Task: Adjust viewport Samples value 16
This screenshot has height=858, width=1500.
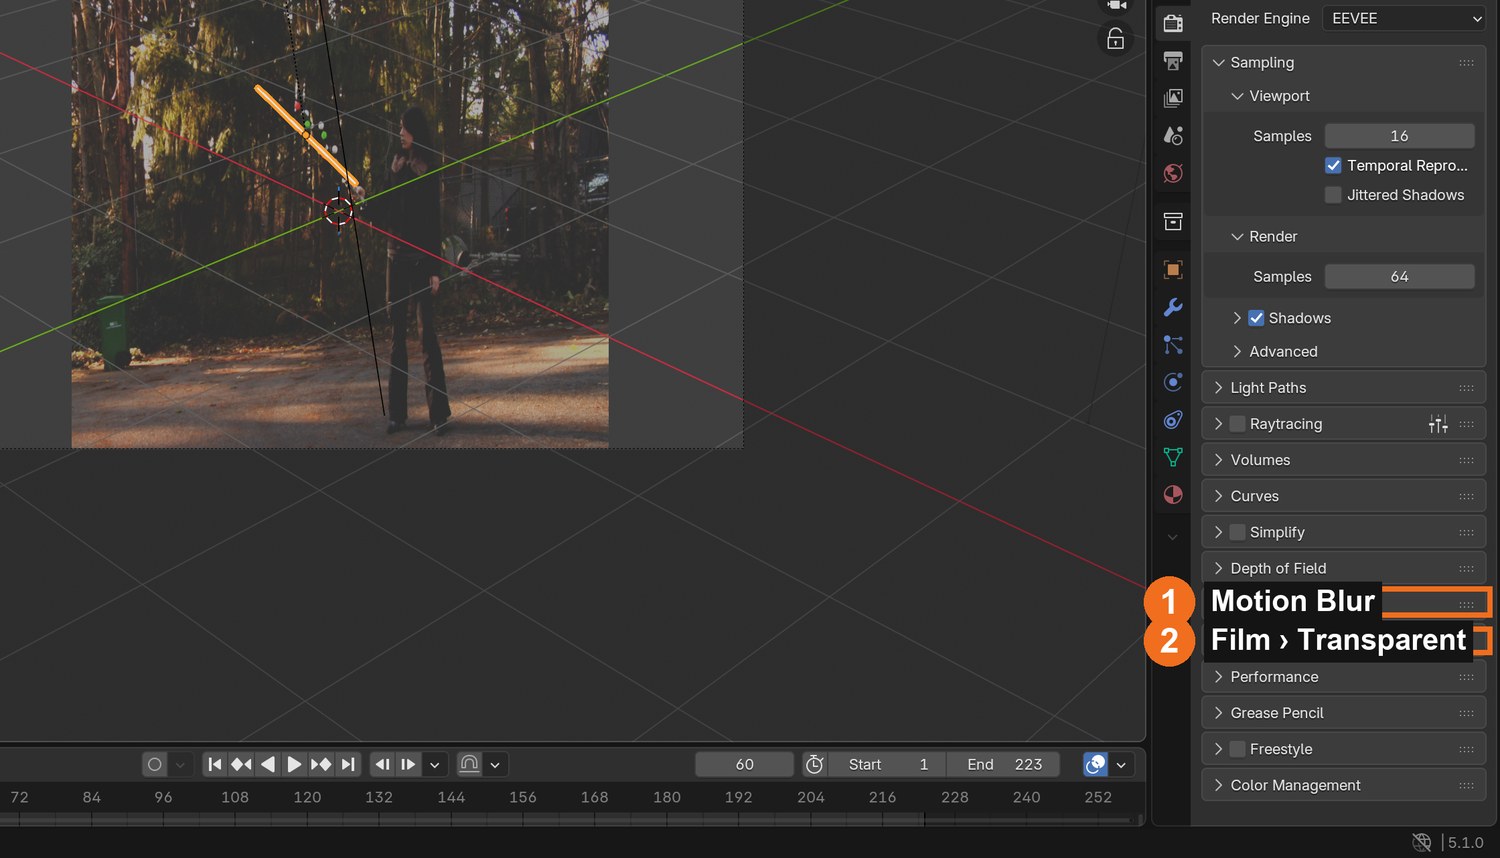Action: point(1399,136)
